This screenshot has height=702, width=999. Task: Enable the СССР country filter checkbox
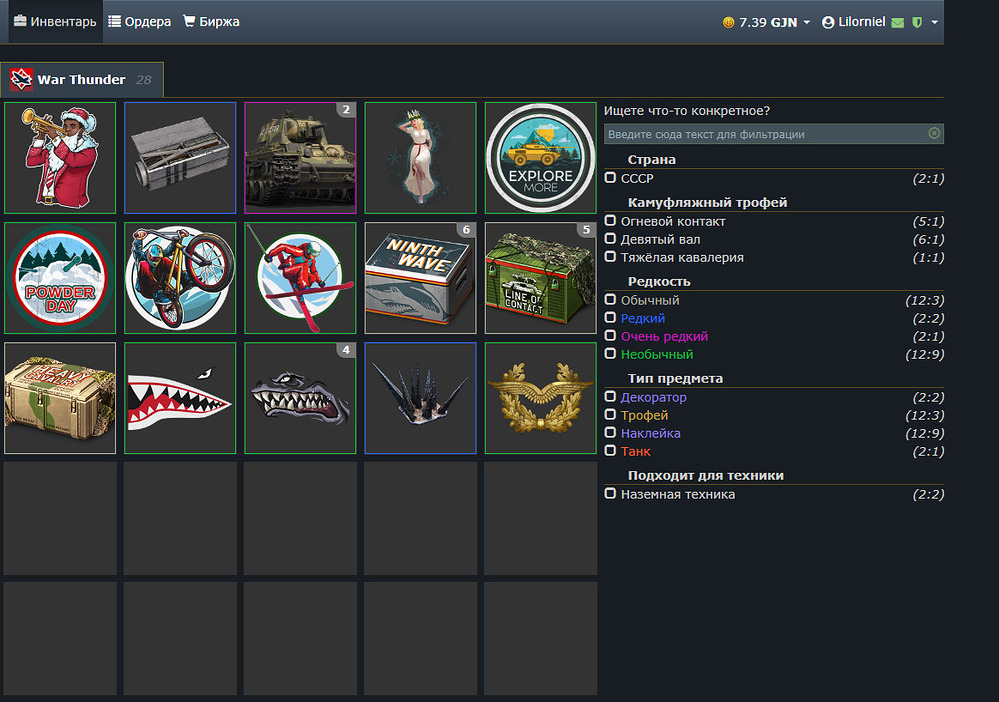pyautogui.click(x=610, y=178)
